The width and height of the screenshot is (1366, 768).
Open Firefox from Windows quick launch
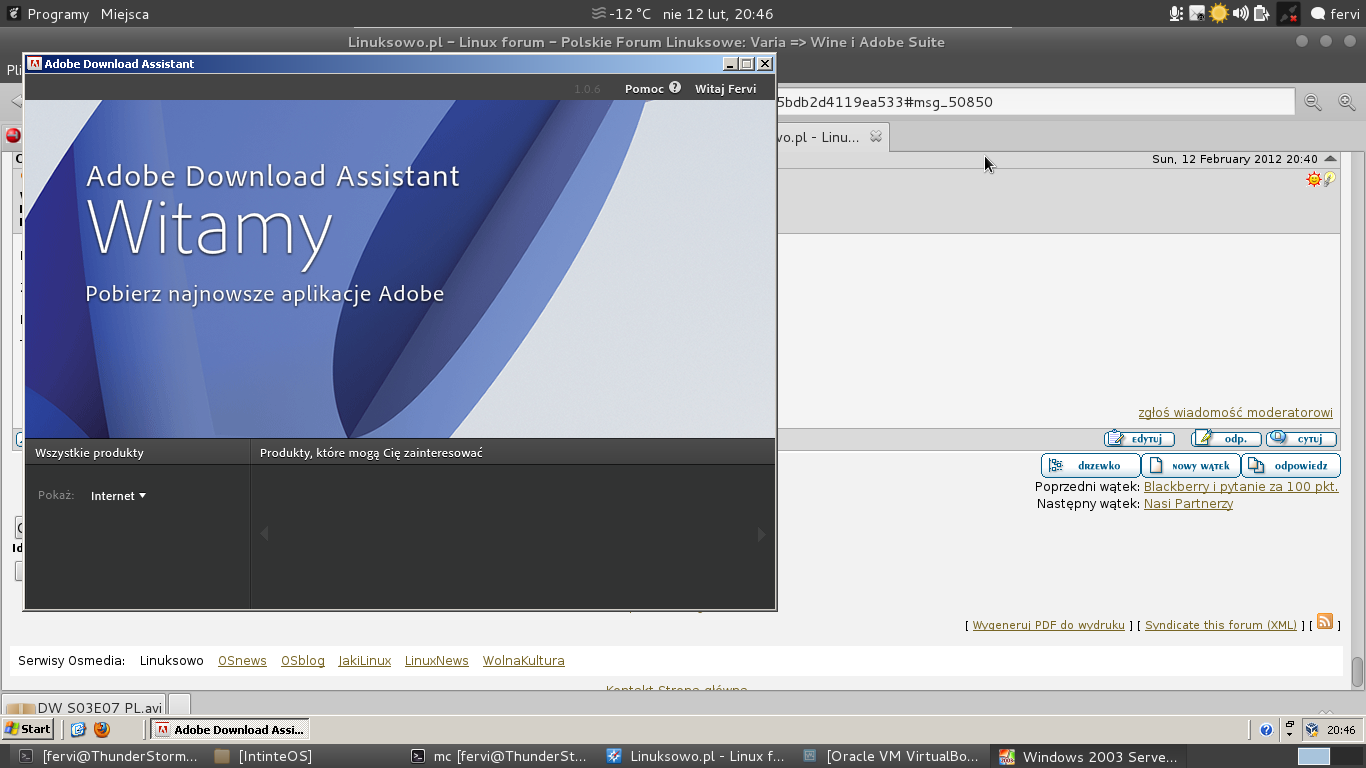pyautogui.click(x=101, y=730)
